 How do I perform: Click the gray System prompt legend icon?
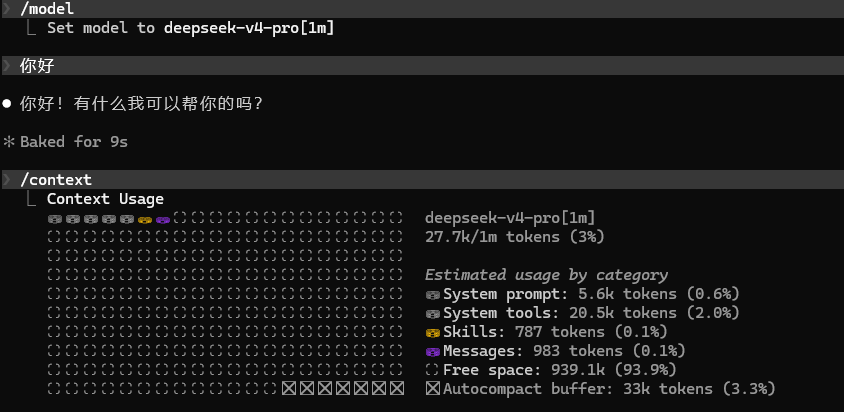(x=433, y=295)
